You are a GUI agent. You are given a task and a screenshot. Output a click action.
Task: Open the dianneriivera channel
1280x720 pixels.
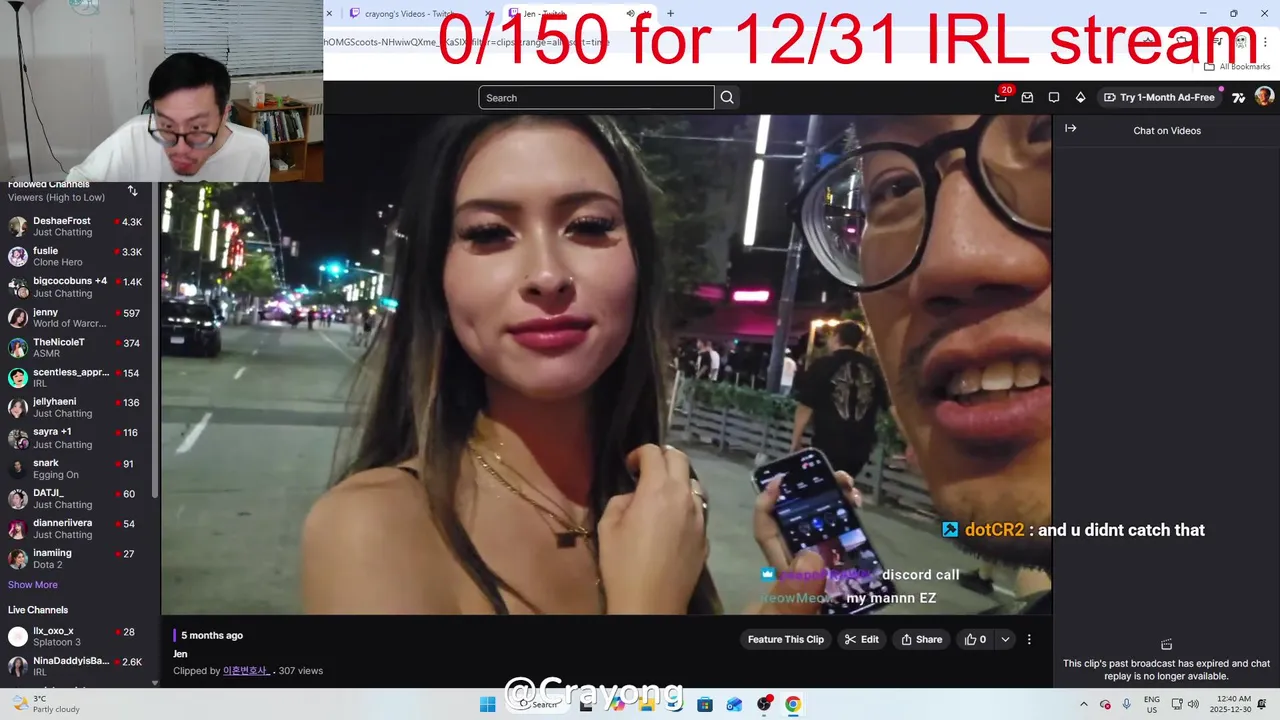coord(78,528)
